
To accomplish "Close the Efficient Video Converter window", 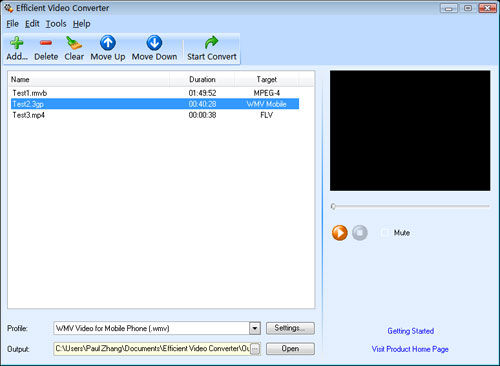I will 487,8.
